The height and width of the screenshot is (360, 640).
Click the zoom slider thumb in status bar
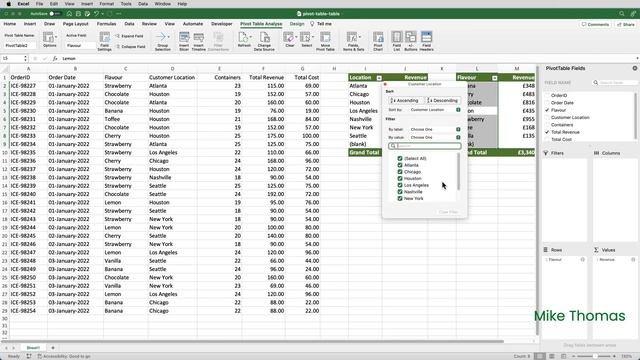(595, 356)
